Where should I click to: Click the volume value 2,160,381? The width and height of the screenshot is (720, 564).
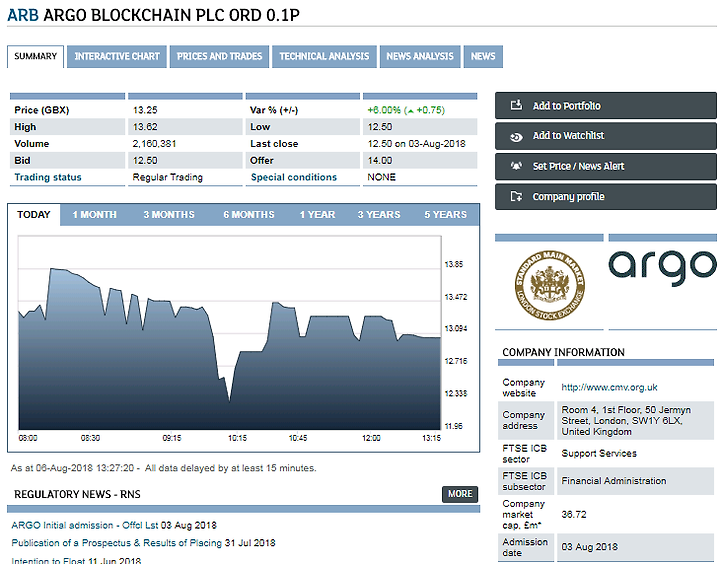tap(154, 144)
